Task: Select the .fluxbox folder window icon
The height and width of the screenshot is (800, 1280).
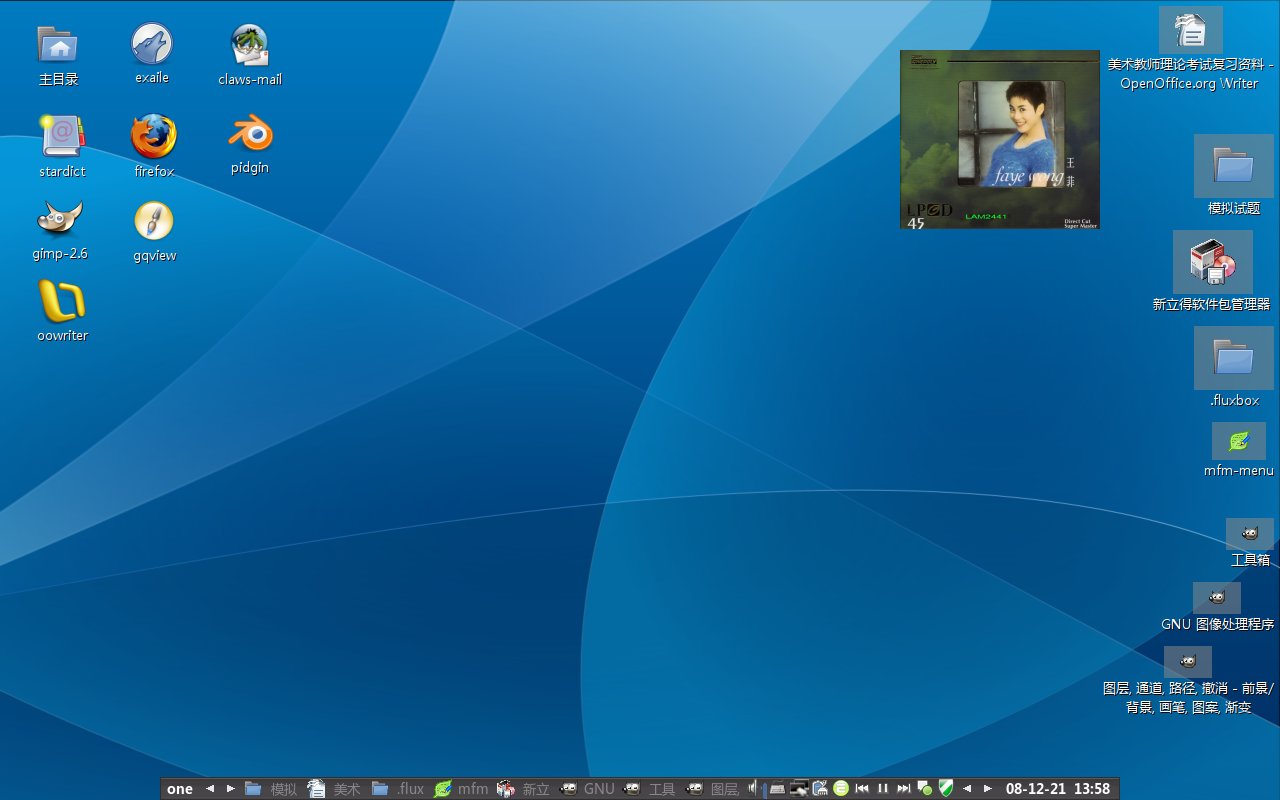Action: point(1233,358)
